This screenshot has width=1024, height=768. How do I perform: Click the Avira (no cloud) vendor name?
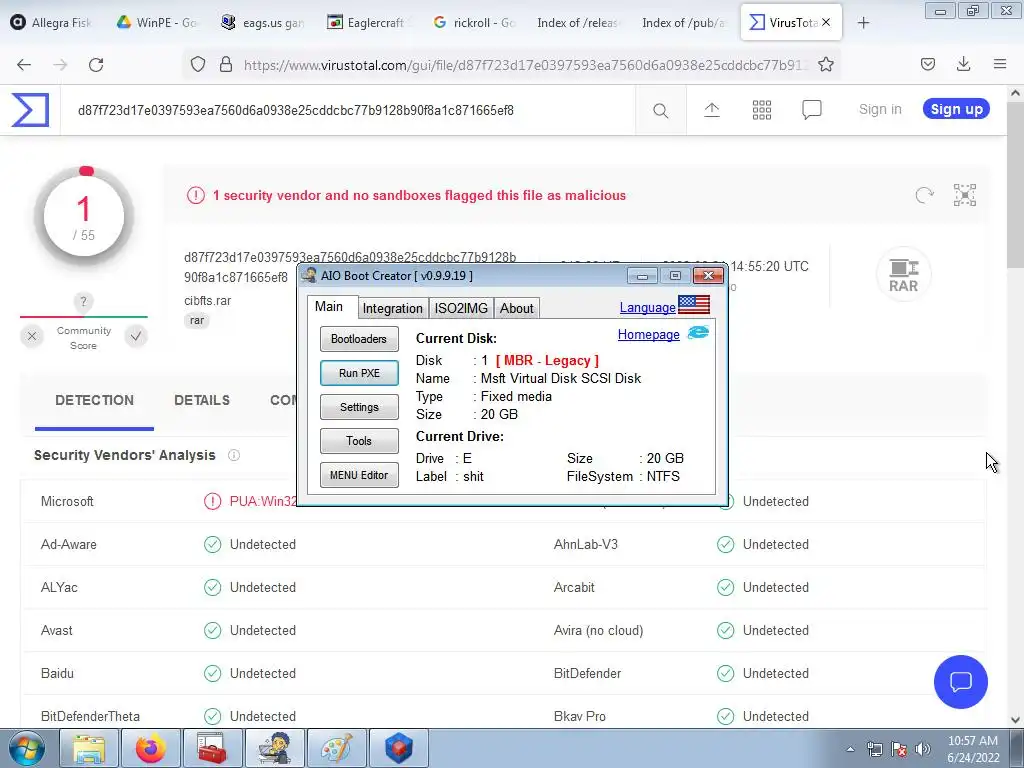click(598, 630)
